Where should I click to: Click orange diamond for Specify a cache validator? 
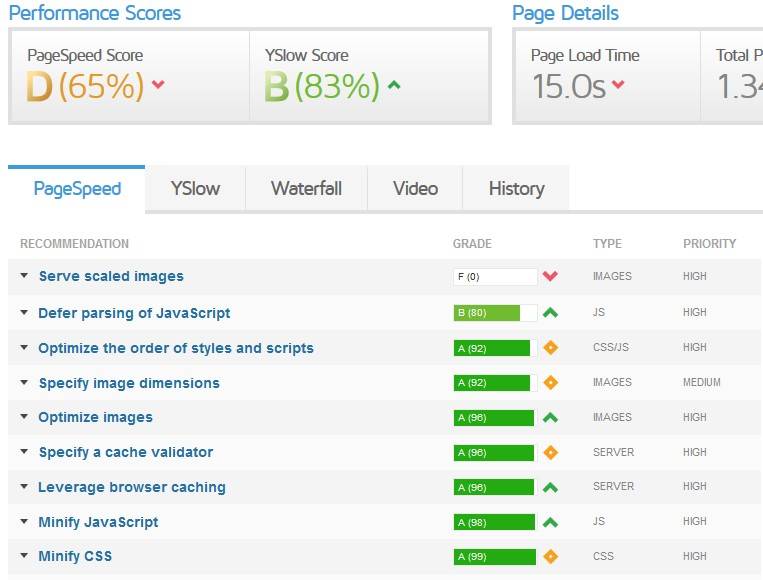(x=550, y=453)
